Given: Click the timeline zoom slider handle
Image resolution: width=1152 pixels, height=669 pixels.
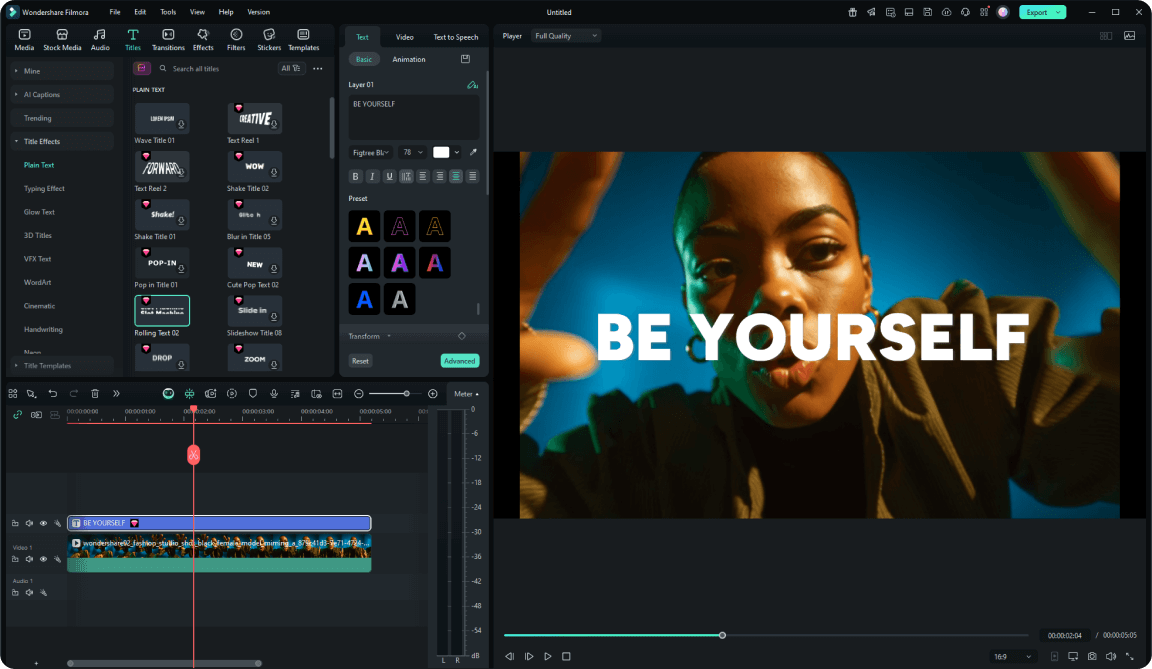Looking at the screenshot, I should click(x=406, y=394).
